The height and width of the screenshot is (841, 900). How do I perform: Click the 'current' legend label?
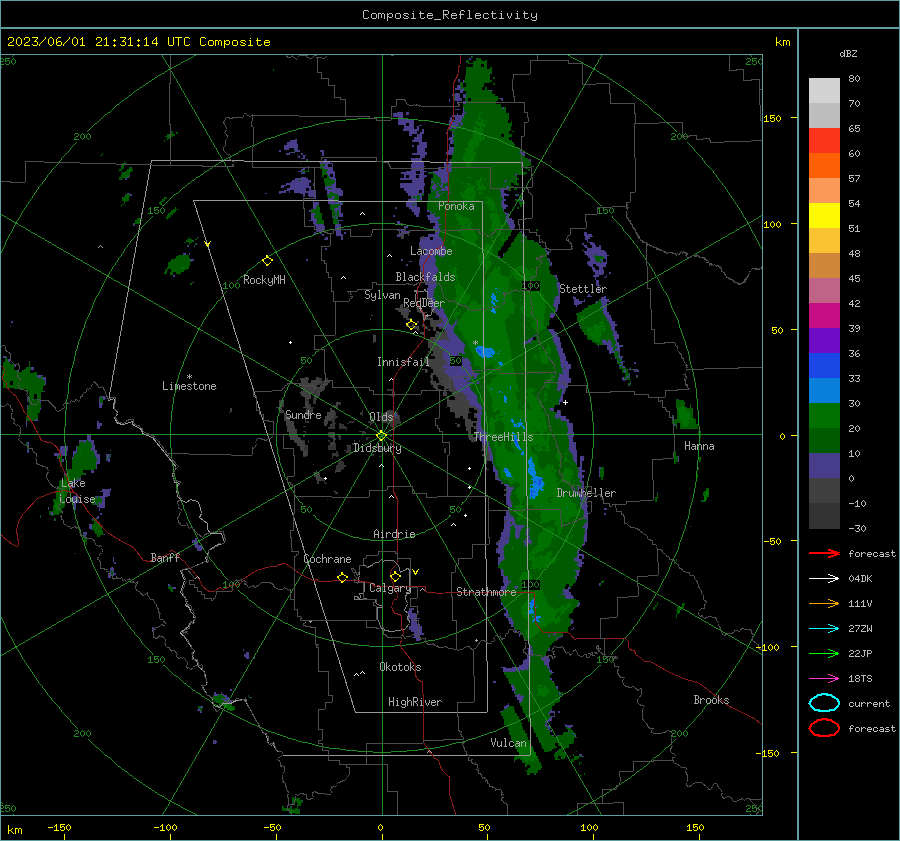click(x=869, y=703)
